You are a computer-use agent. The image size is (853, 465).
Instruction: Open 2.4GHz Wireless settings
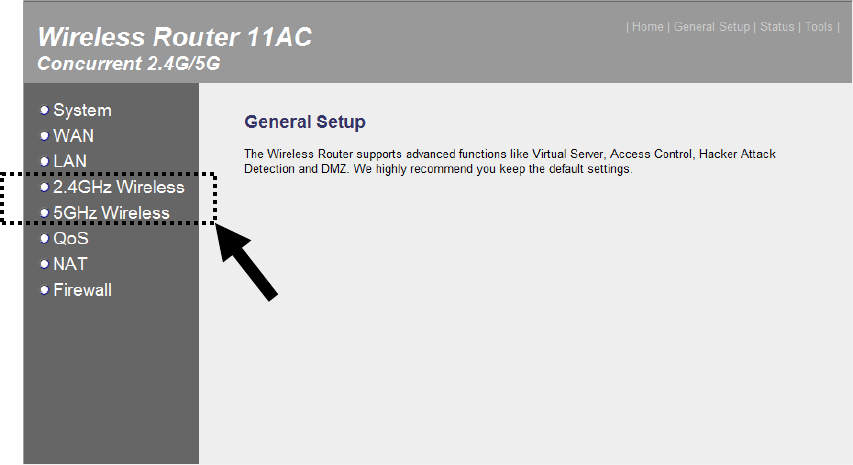coord(119,187)
